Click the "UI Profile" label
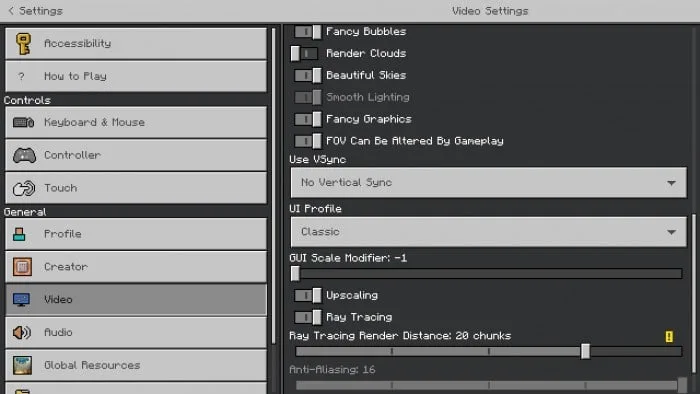Viewport: 700px width, 394px height. click(x=315, y=209)
